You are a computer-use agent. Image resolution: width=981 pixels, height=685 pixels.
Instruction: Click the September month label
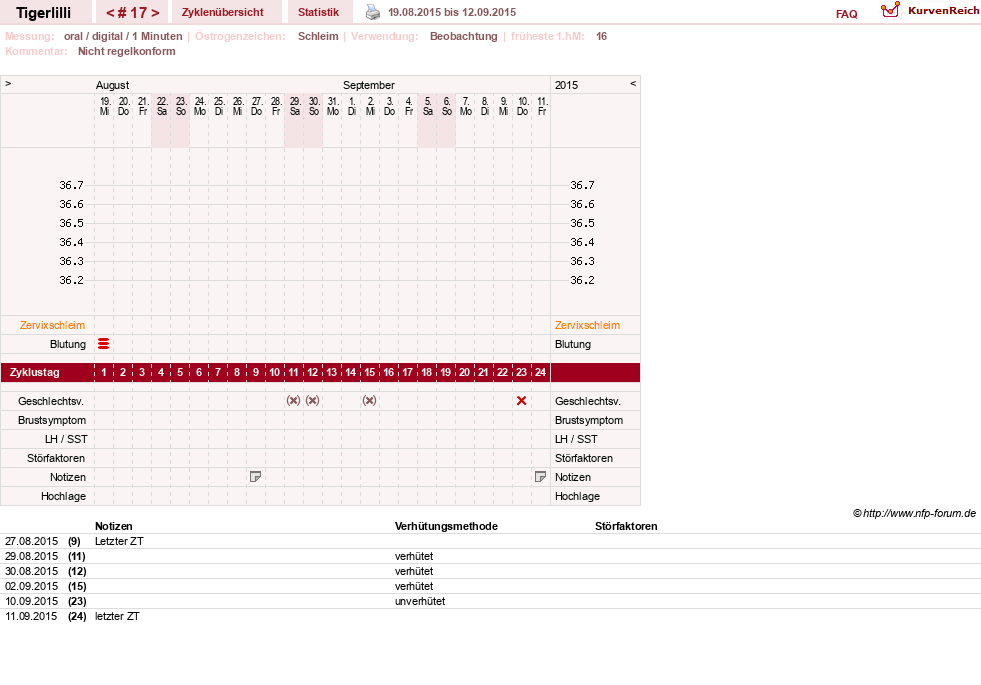369,85
